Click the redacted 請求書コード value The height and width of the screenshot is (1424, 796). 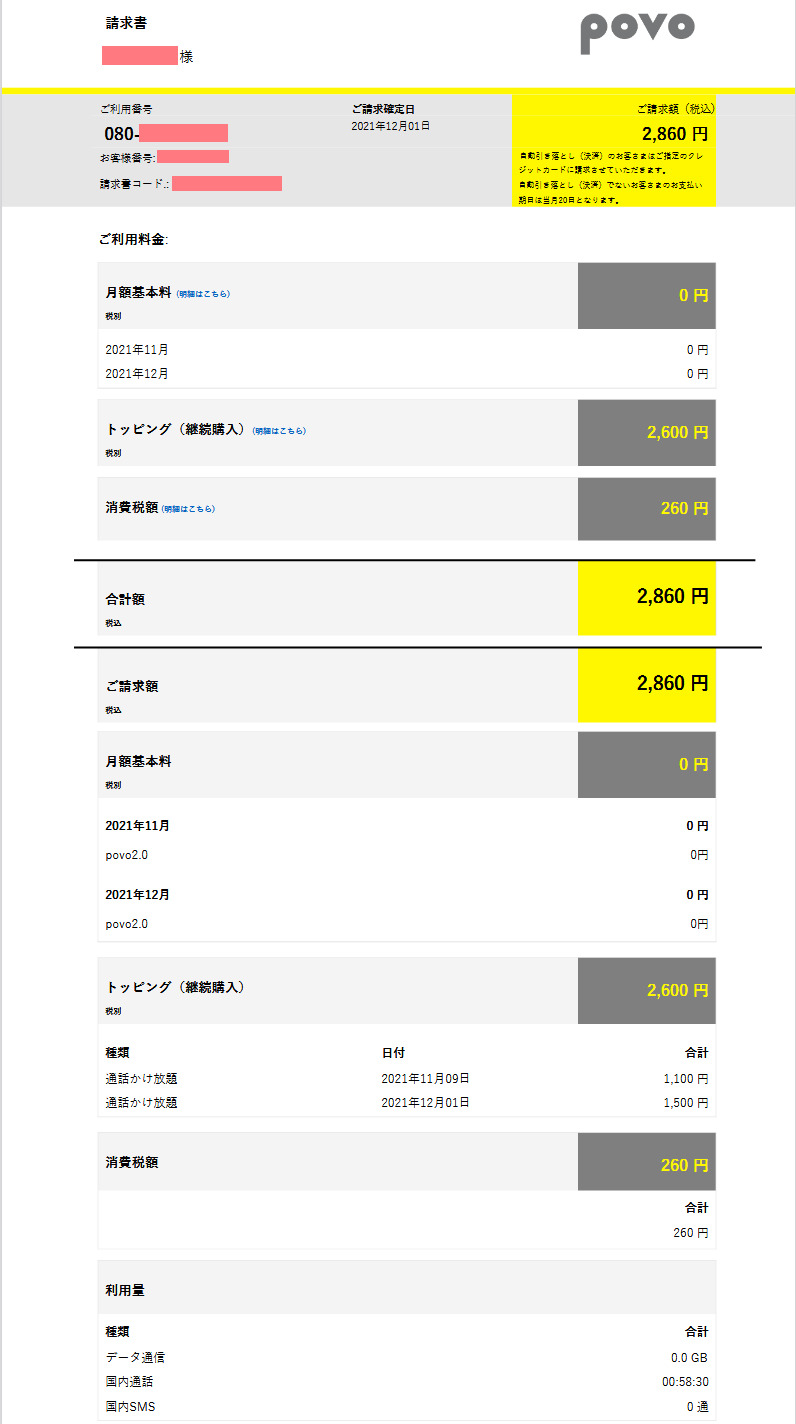click(x=227, y=183)
